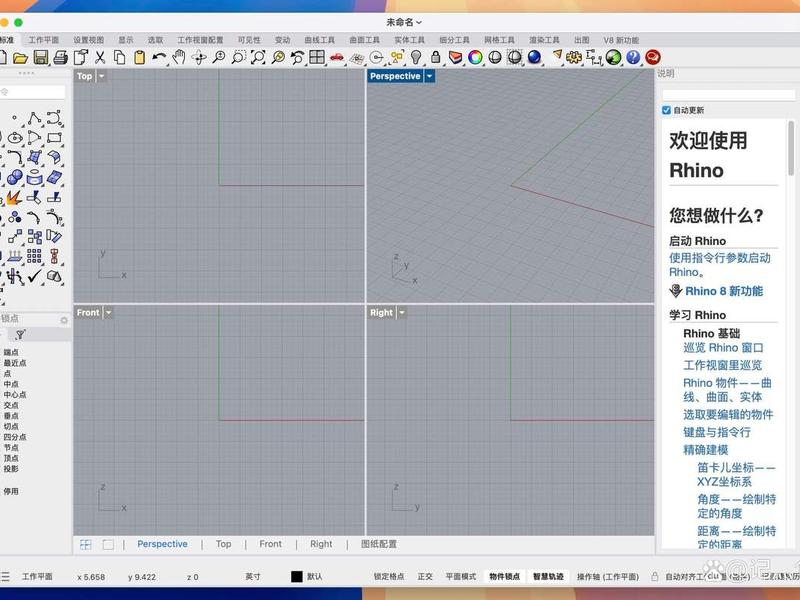
Task: Open the Top viewport dropdown arrow
Action: pos(102,76)
